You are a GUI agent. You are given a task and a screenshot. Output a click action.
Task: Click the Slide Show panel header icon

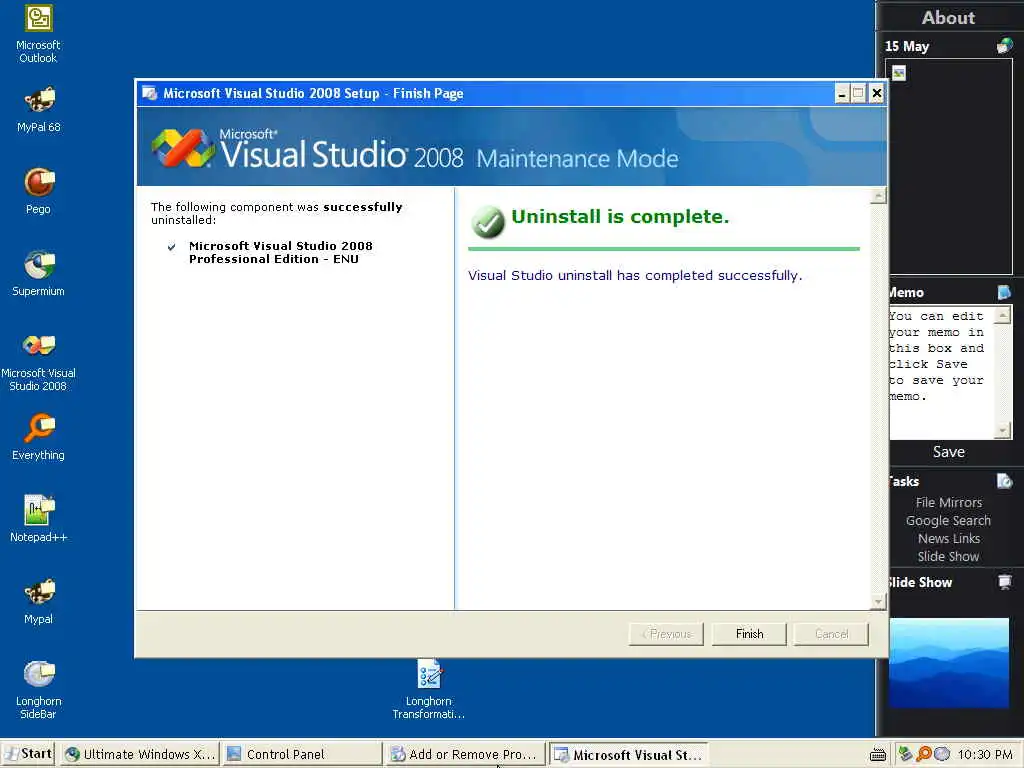click(1004, 582)
